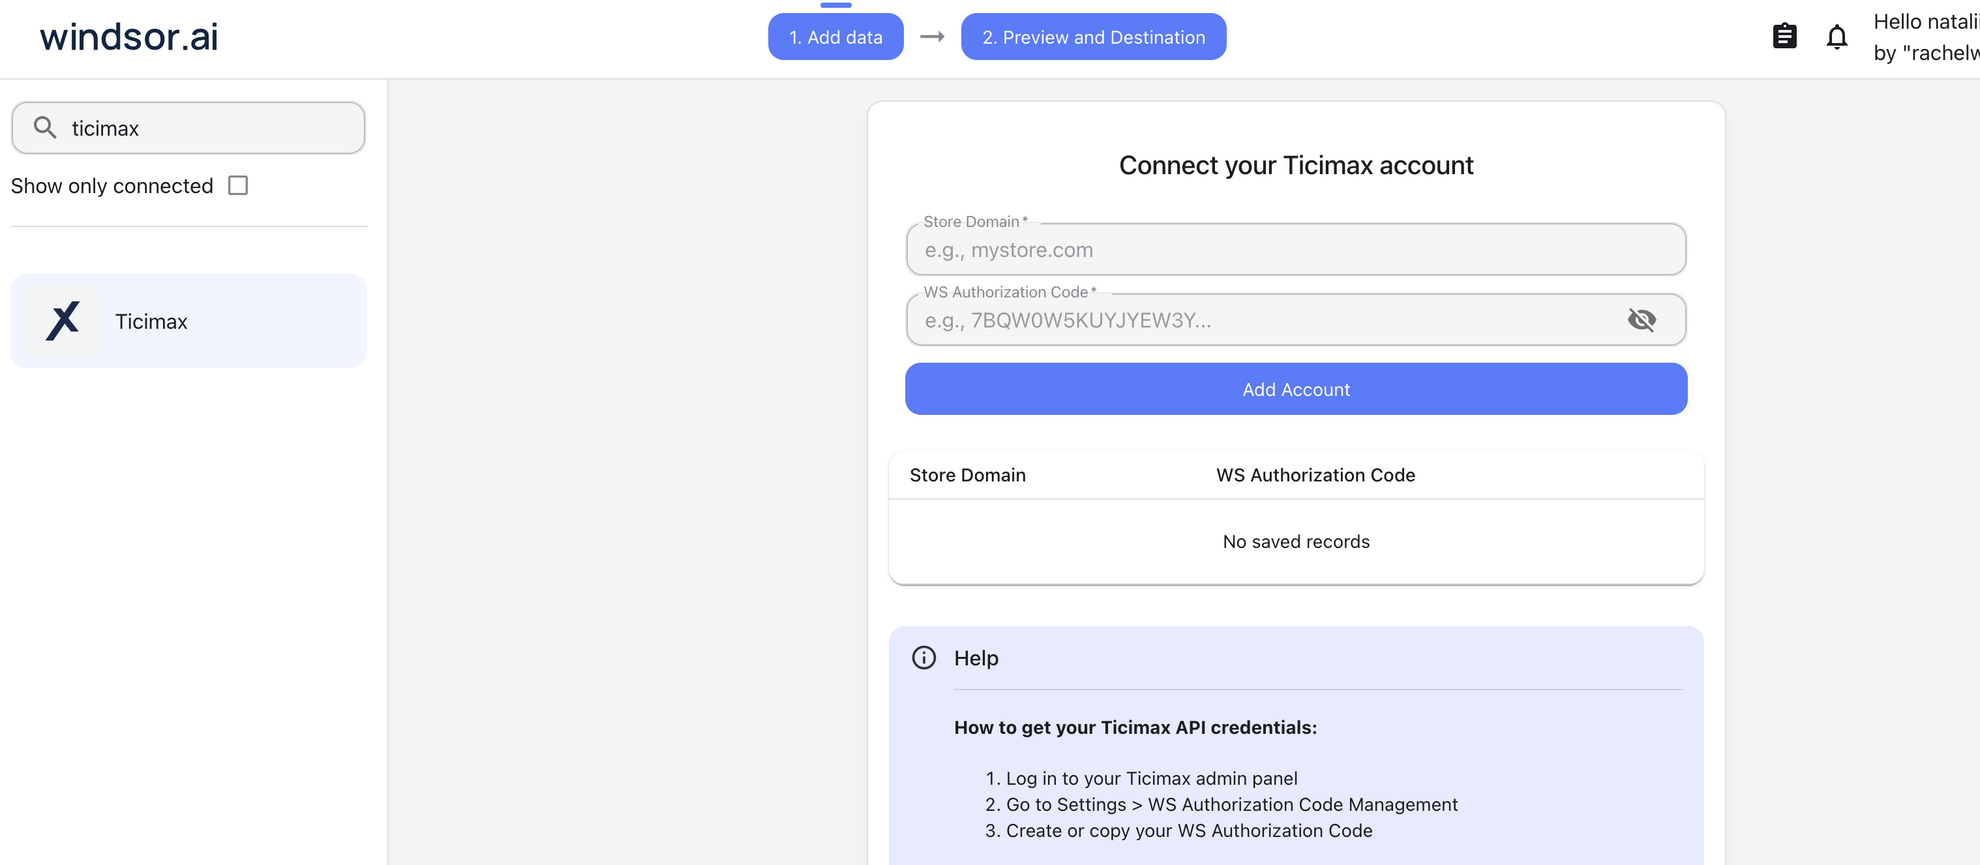Open the clipboard notes icon
The width and height of the screenshot is (1980, 865).
(1785, 37)
